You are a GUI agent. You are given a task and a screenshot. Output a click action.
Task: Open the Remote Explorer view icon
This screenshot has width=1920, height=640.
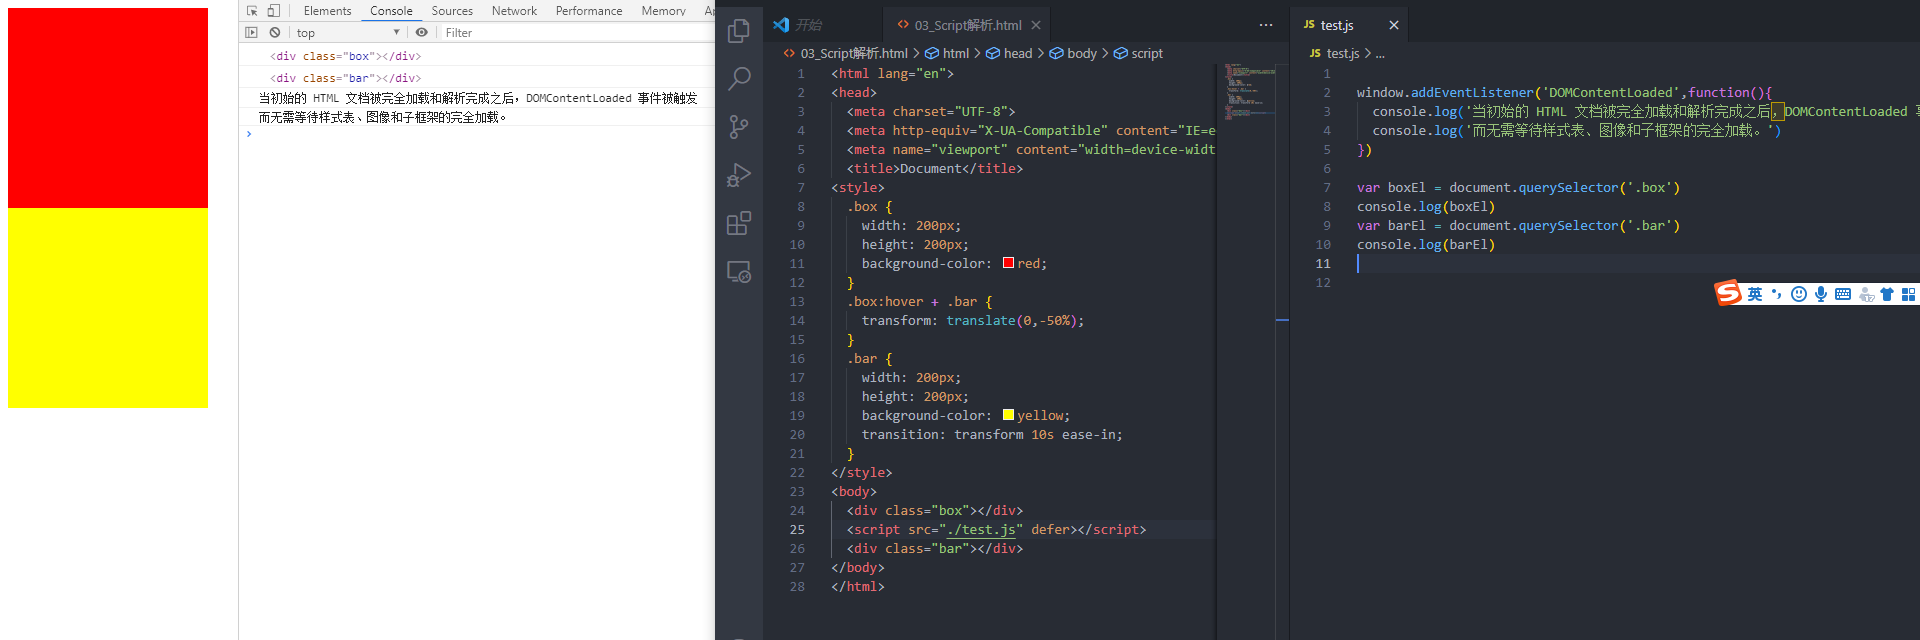click(x=739, y=271)
